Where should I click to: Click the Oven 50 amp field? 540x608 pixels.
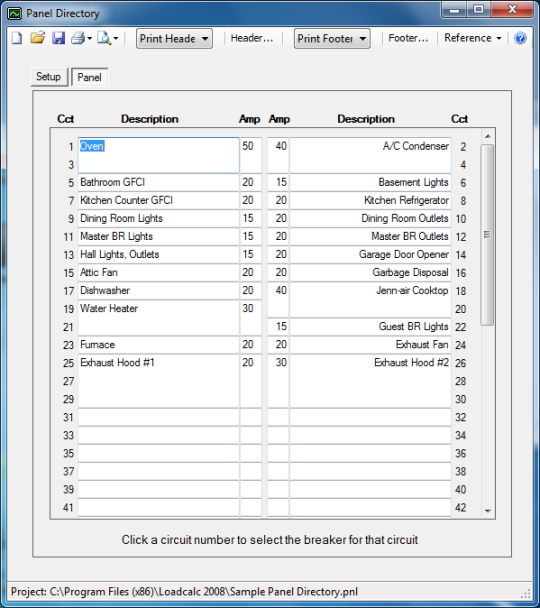pyautogui.click(x=250, y=155)
